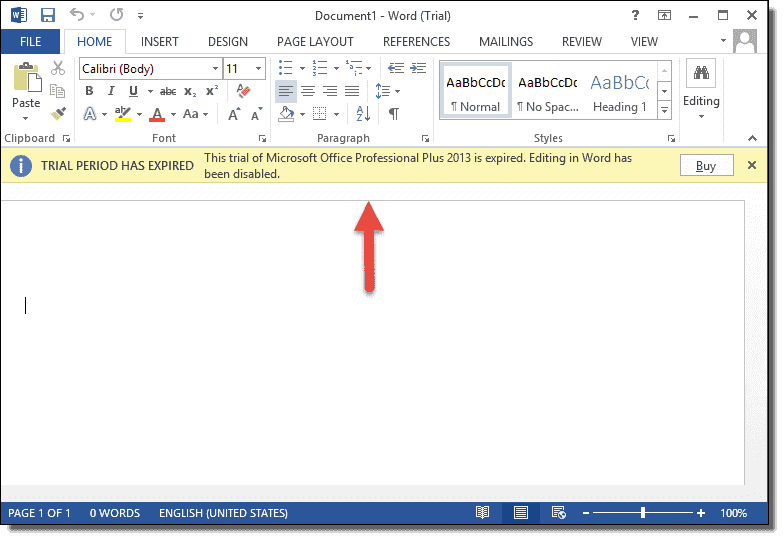Toggle Show/Hide paragraph marks
Screen dimensions: 784x540
[x=394, y=114]
